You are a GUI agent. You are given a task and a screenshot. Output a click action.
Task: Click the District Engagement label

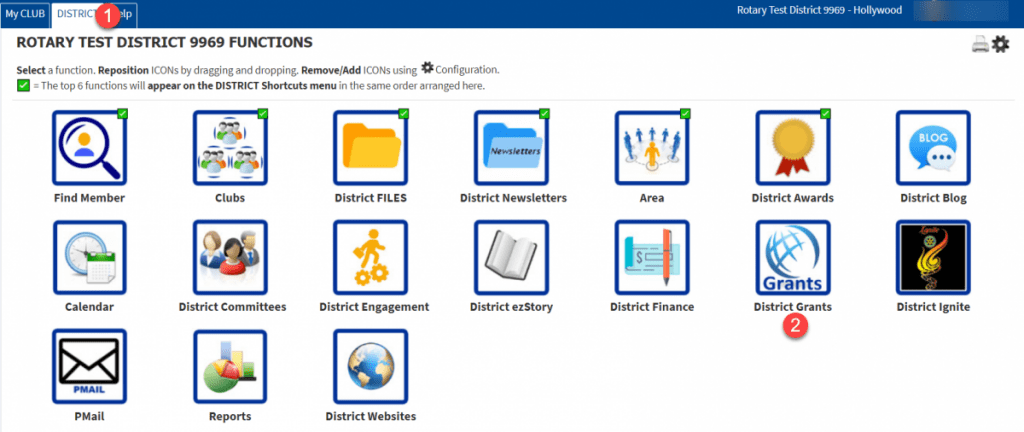tap(374, 307)
